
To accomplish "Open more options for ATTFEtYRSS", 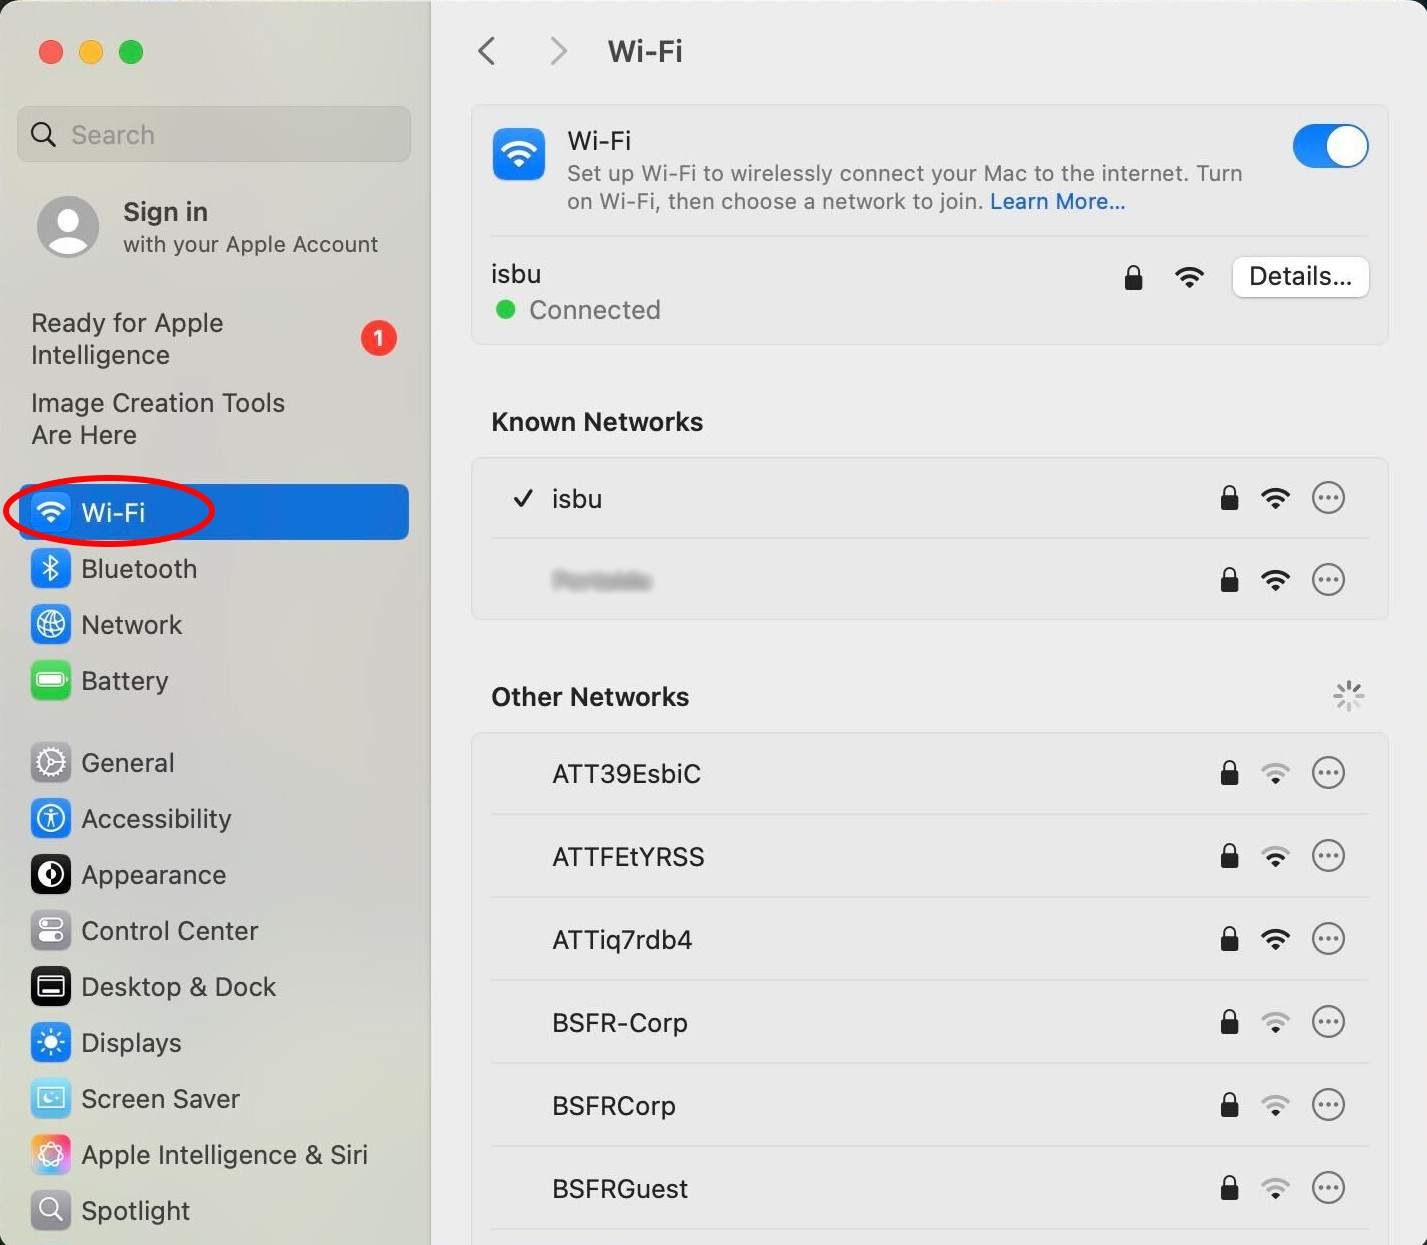I will coord(1328,856).
